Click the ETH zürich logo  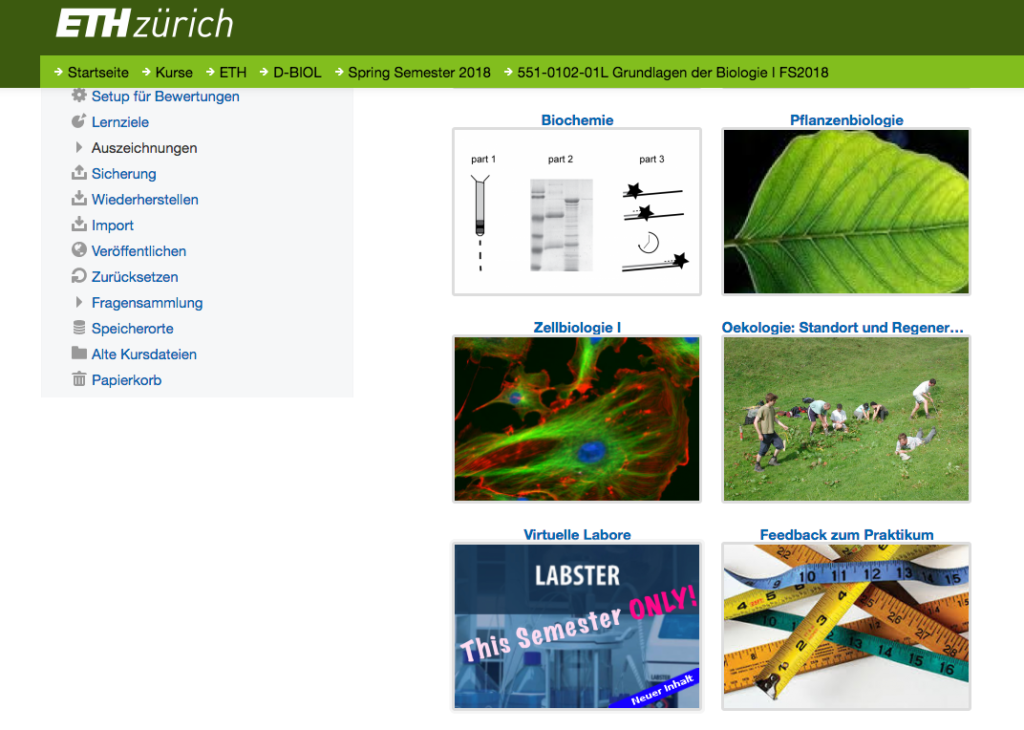point(144,24)
